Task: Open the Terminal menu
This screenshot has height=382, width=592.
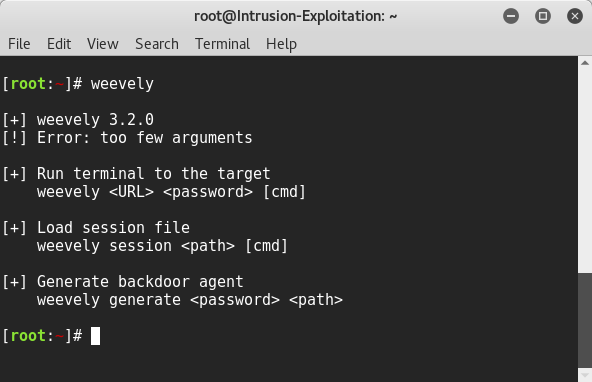Action: coord(222,44)
